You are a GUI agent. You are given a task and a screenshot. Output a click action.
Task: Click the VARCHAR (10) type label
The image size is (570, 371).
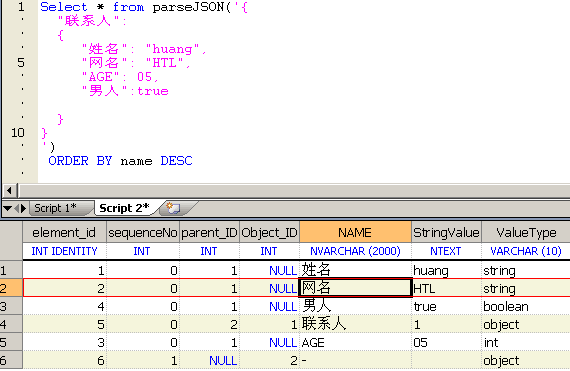[x=526, y=251]
